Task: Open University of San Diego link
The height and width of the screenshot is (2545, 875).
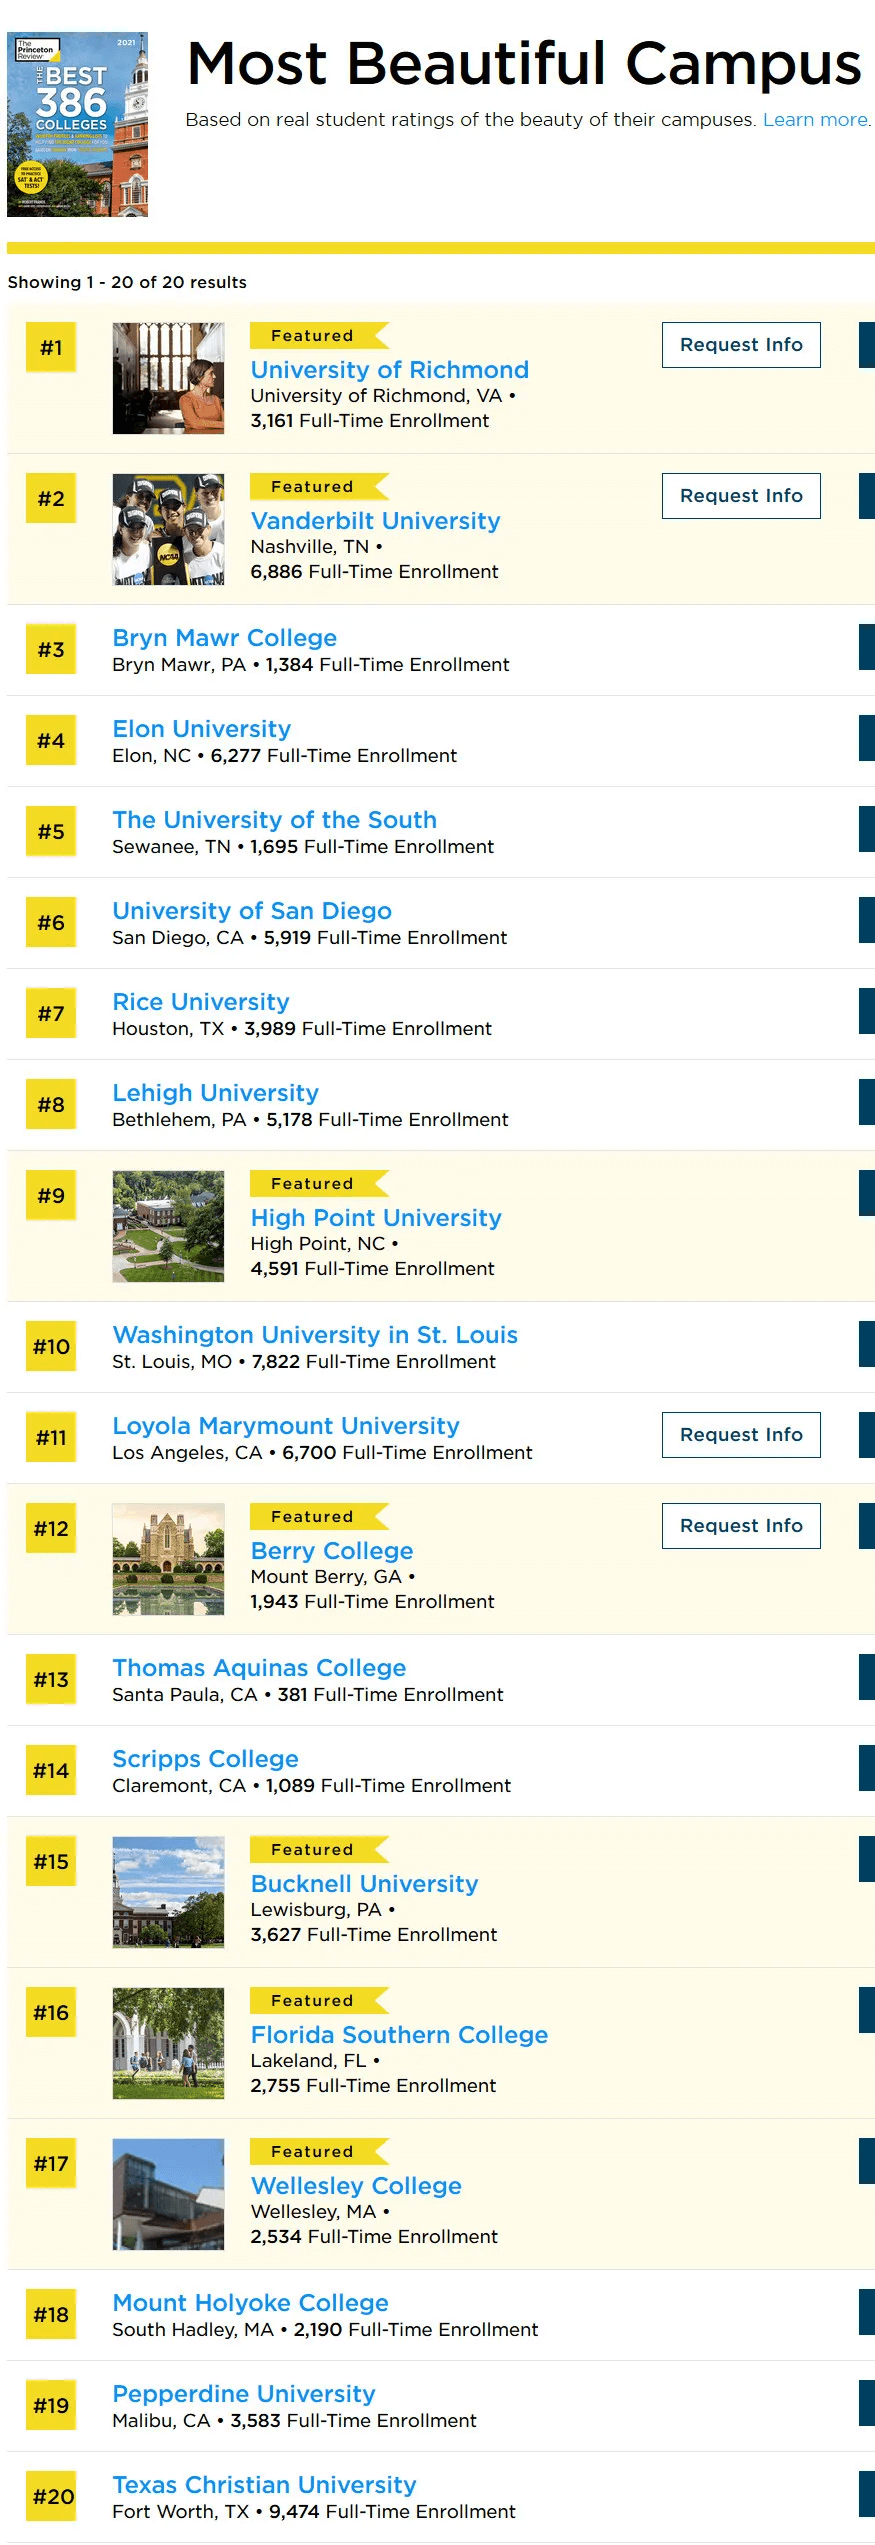Action: (x=252, y=910)
